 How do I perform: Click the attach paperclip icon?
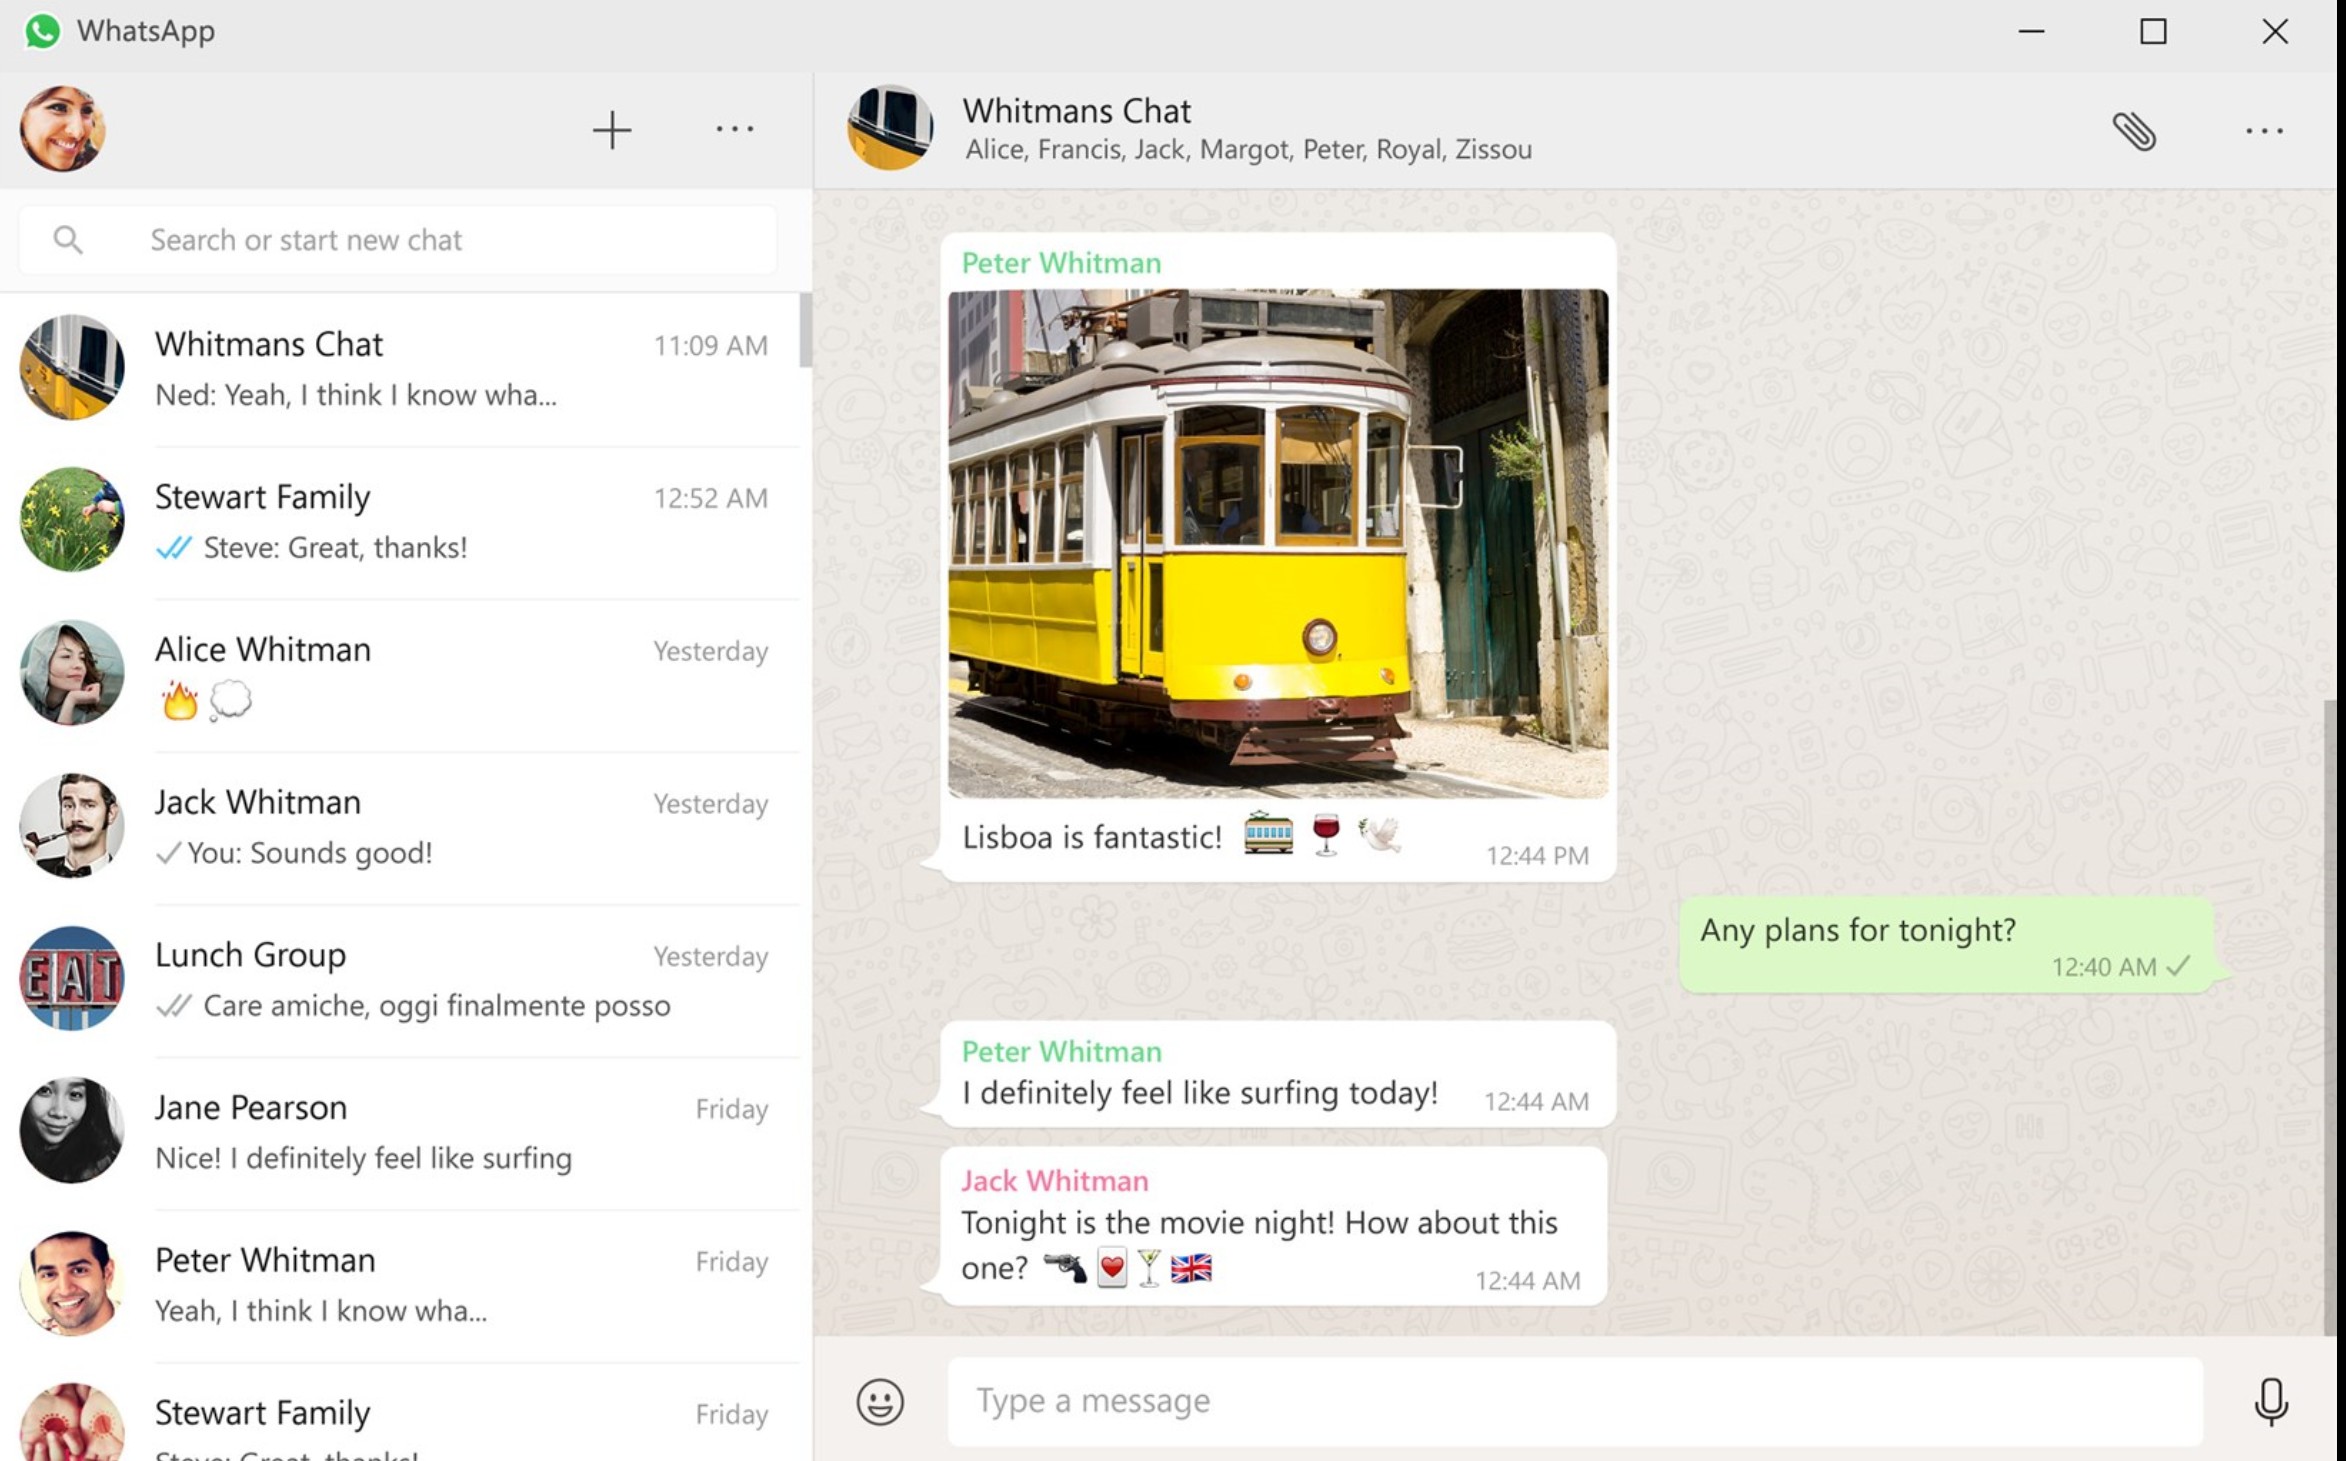[2133, 131]
